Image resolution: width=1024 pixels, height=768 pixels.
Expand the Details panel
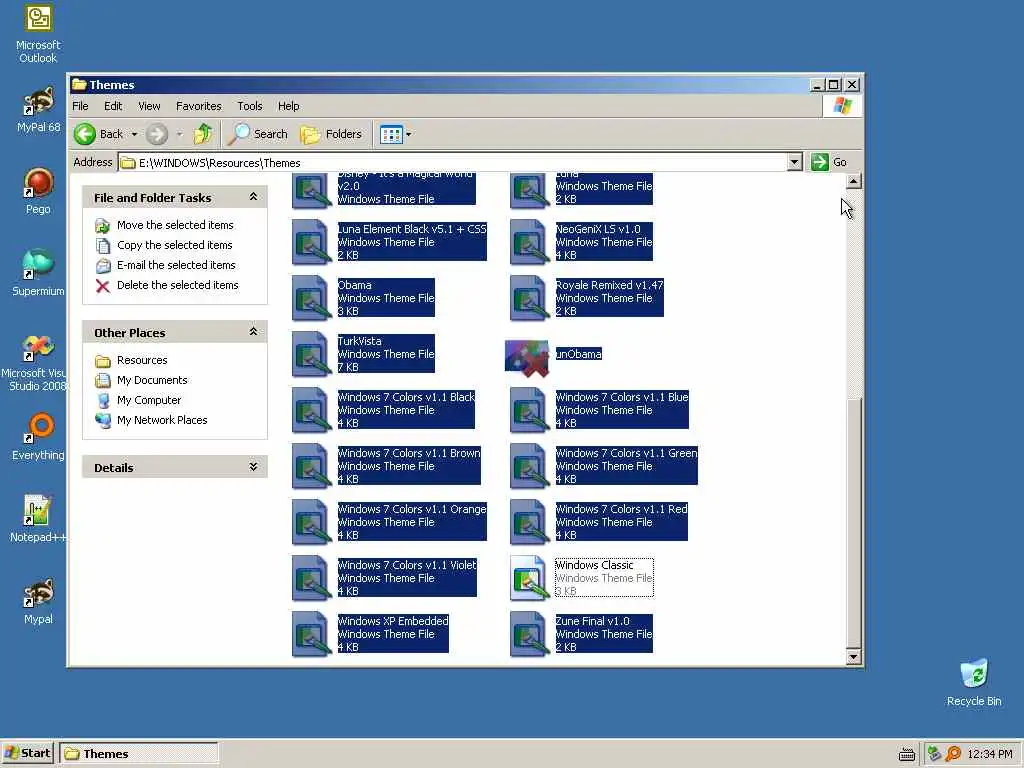point(253,467)
